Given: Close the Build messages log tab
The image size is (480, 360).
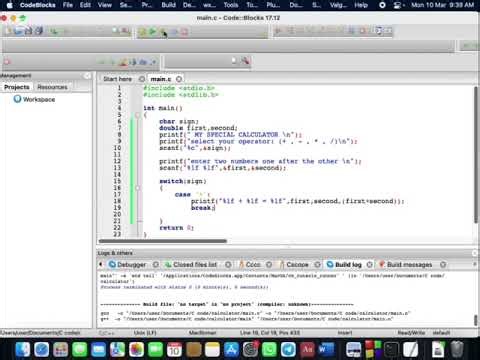Looking at the screenshot, I should (443, 265).
